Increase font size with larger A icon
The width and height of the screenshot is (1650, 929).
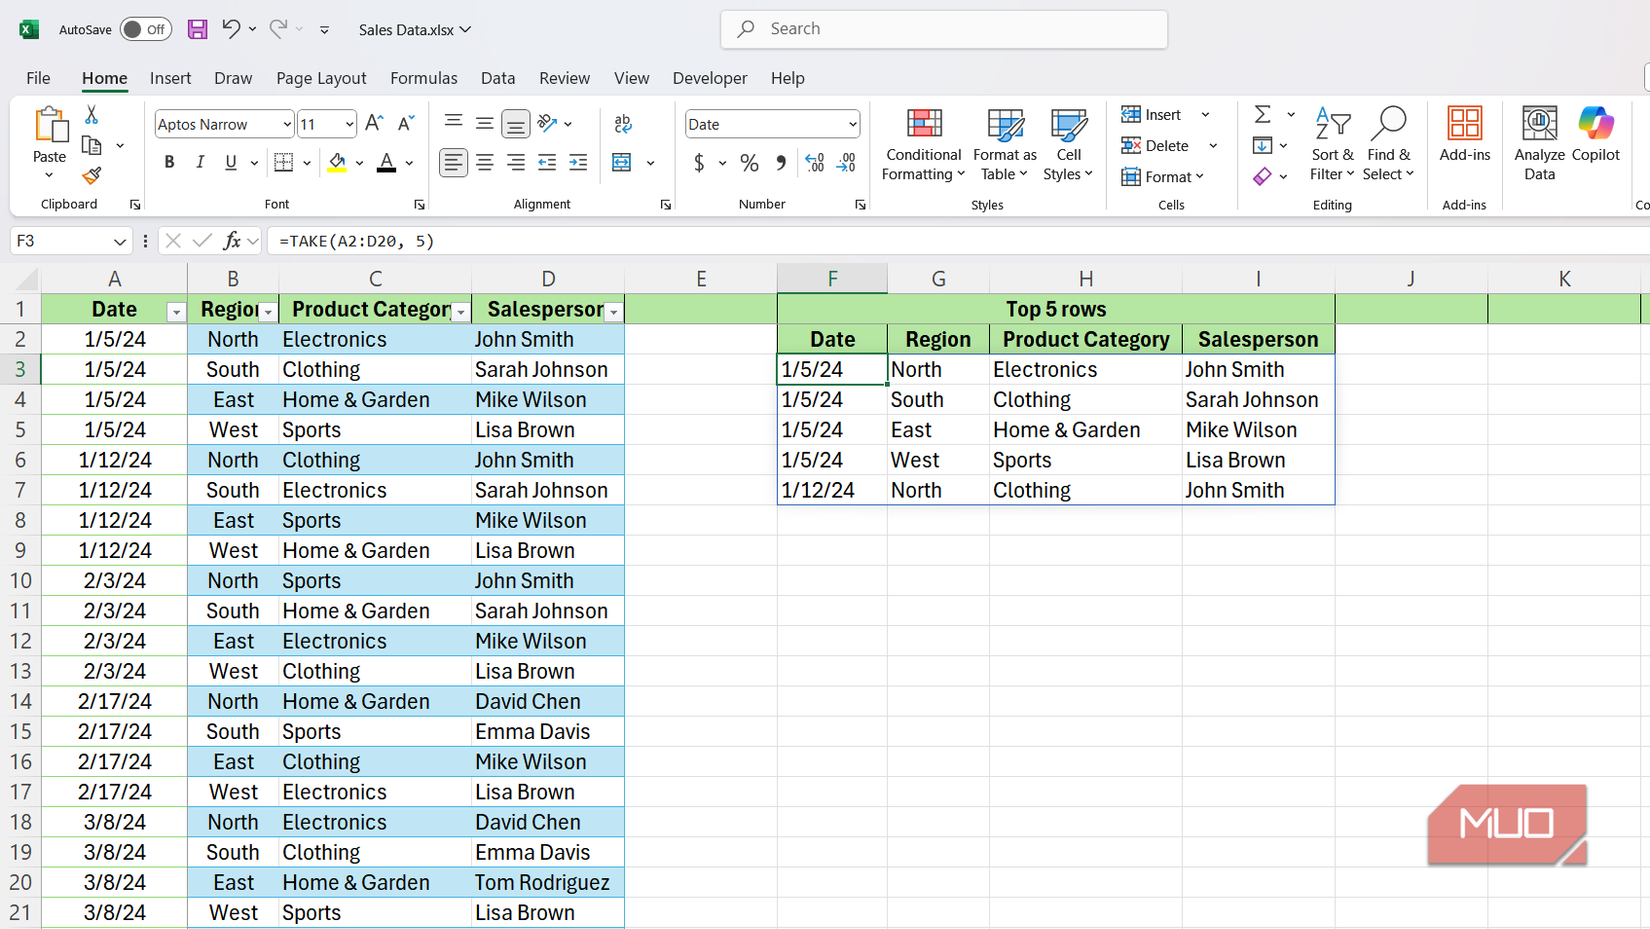coord(374,123)
